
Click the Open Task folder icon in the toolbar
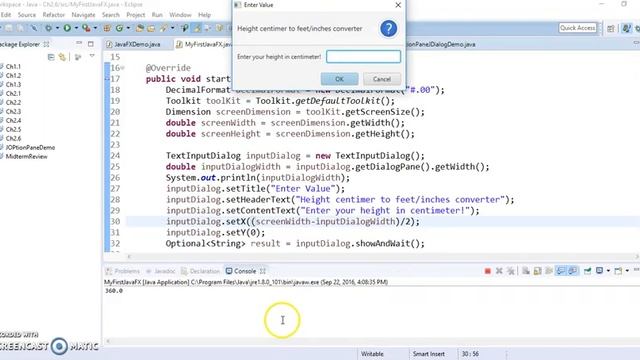(x=151, y=28)
